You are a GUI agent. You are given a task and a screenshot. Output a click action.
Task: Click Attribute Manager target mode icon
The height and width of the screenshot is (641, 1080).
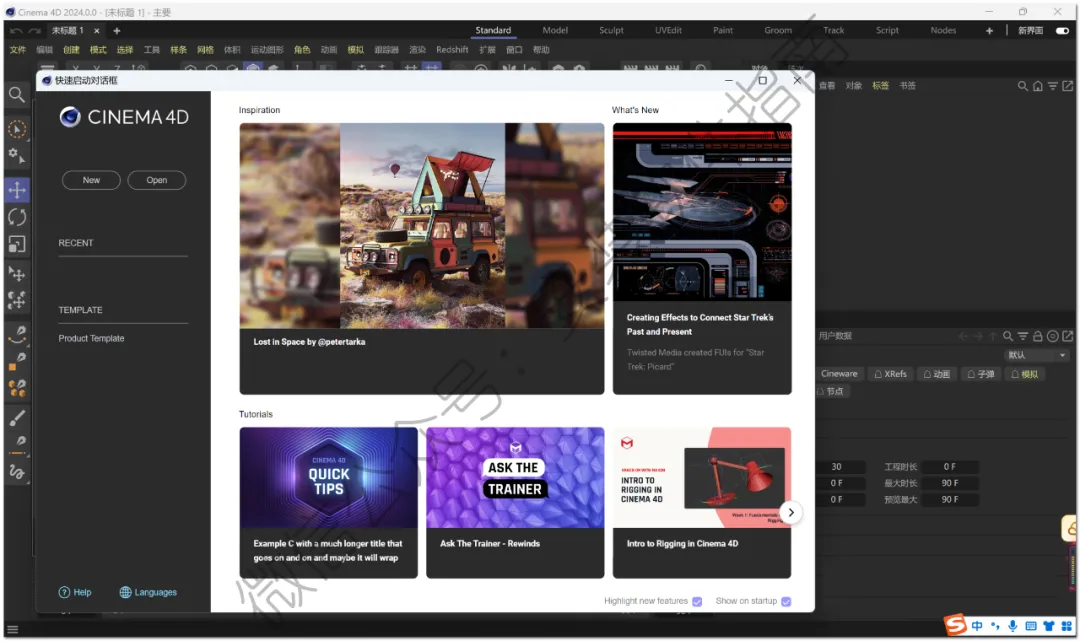(x=1052, y=336)
